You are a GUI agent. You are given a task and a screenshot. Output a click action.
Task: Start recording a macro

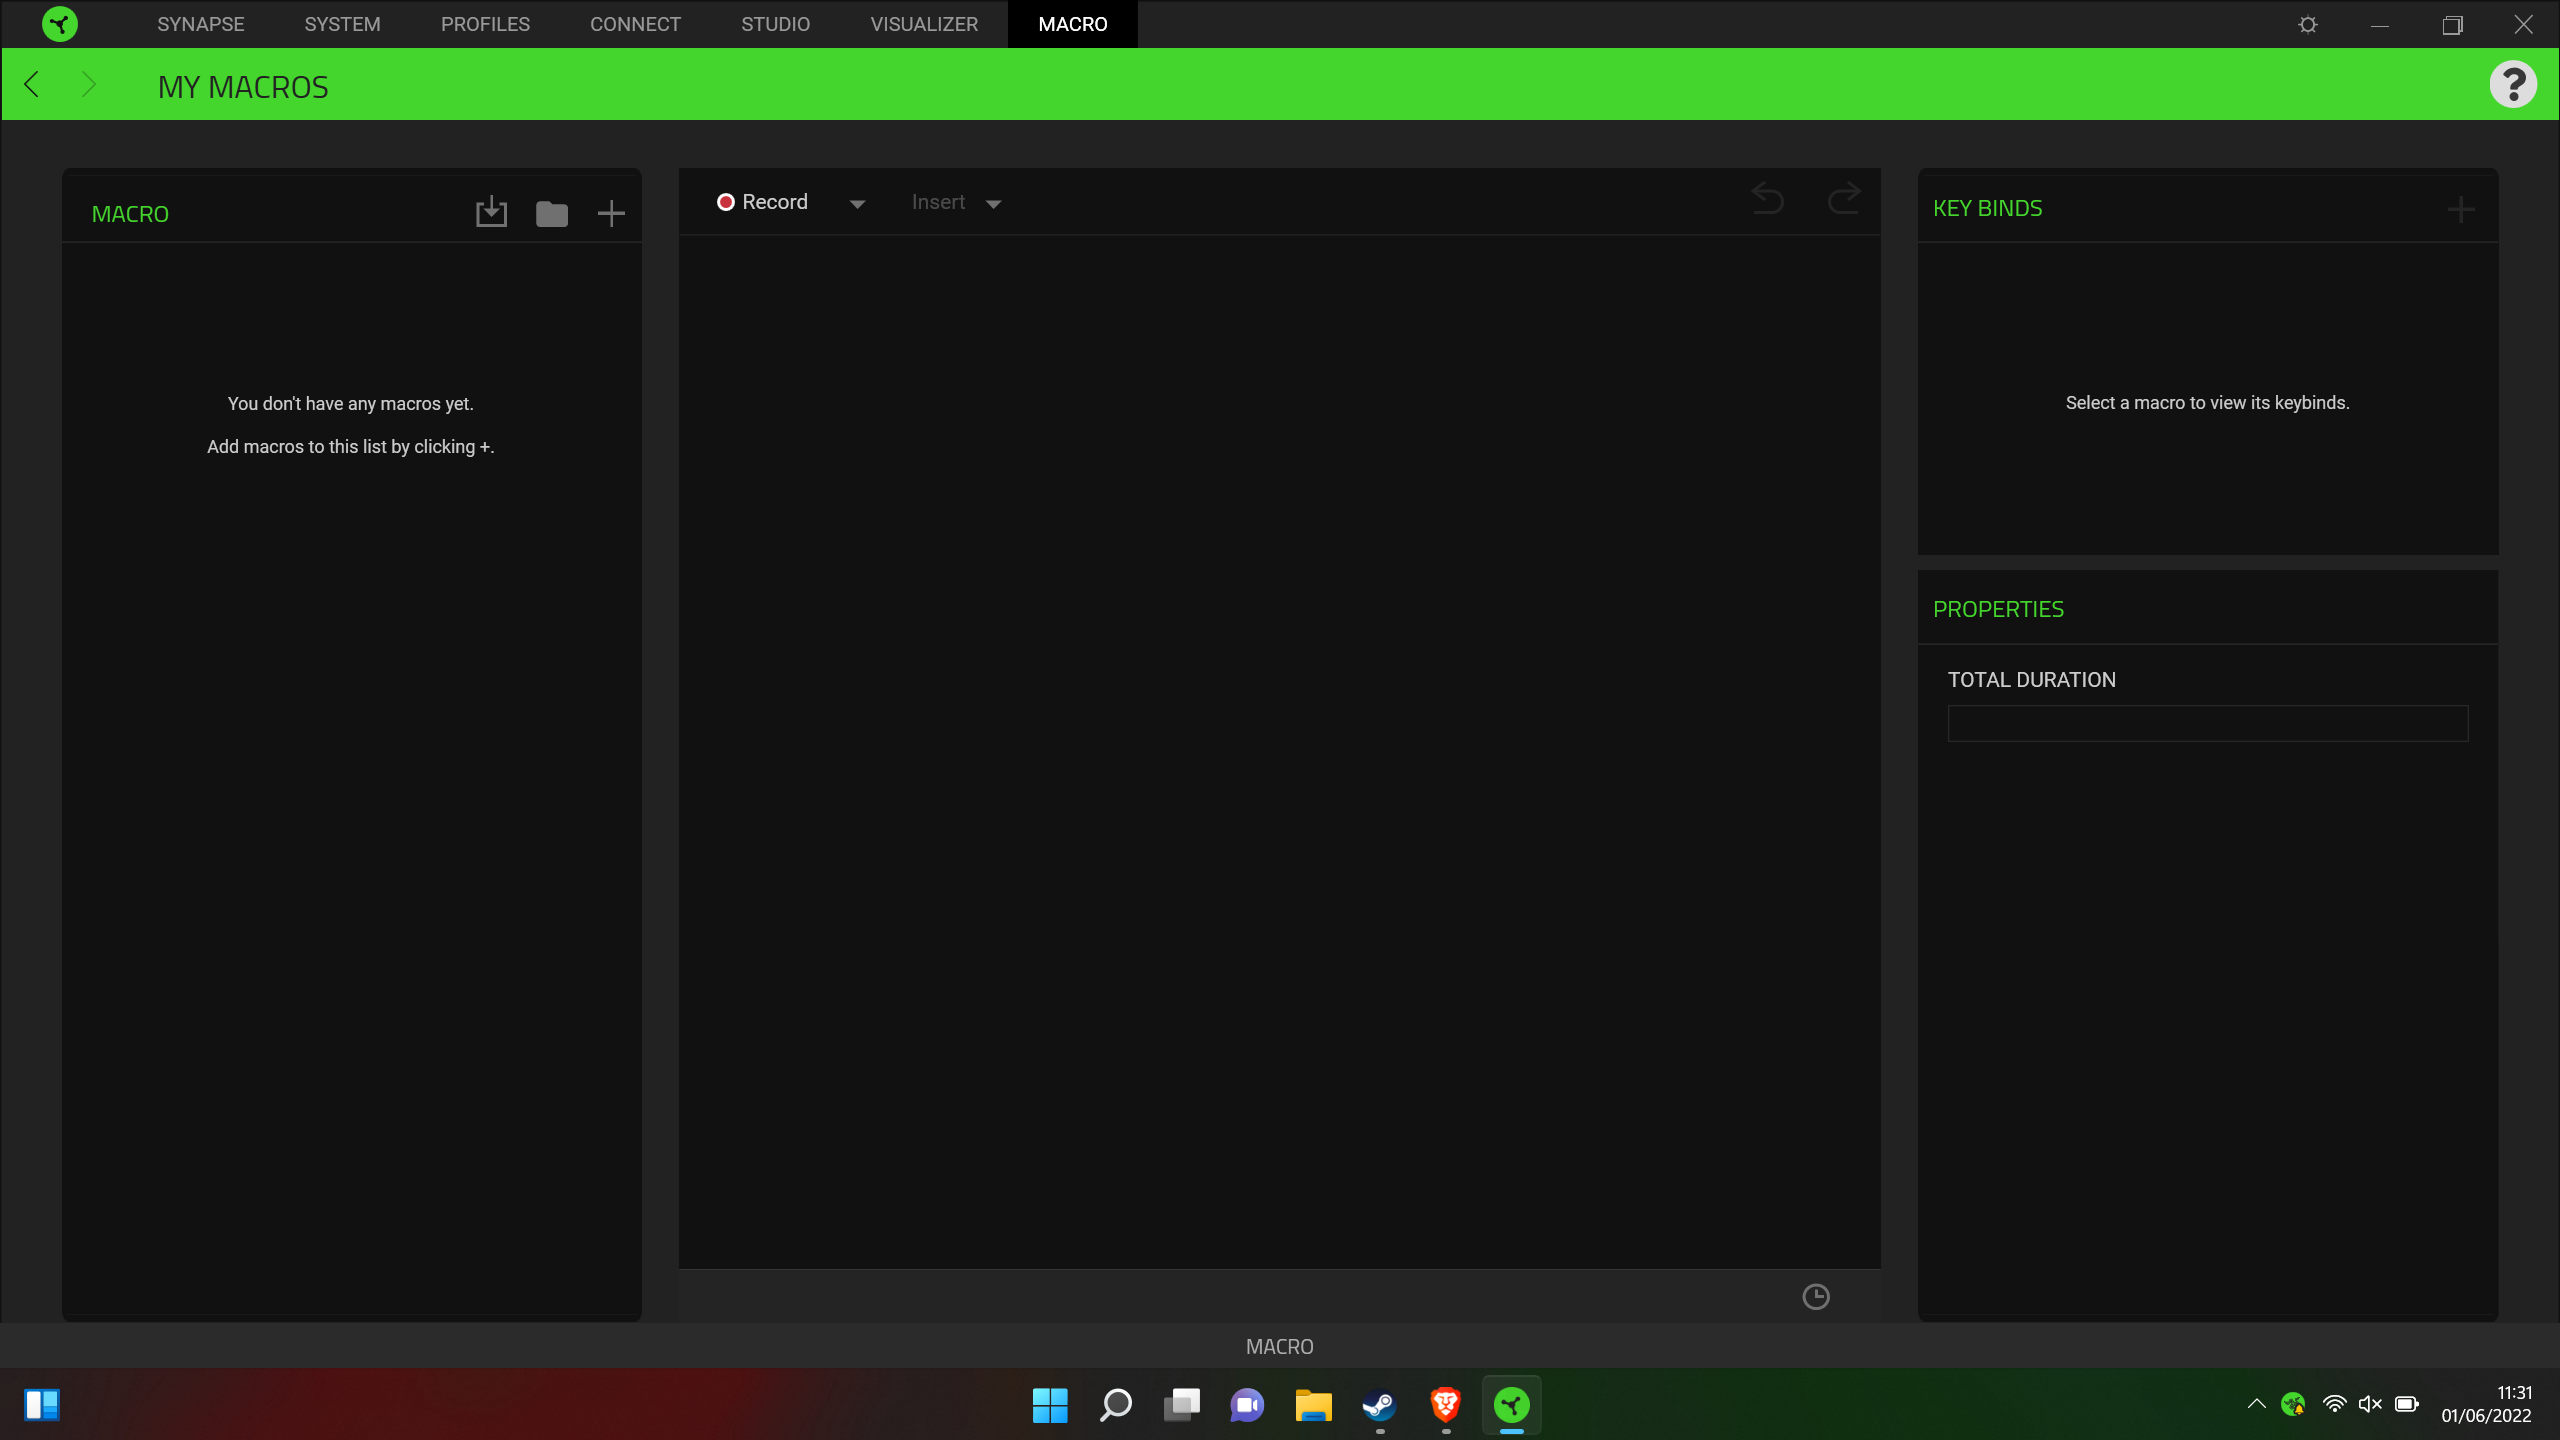(x=765, y=201)
